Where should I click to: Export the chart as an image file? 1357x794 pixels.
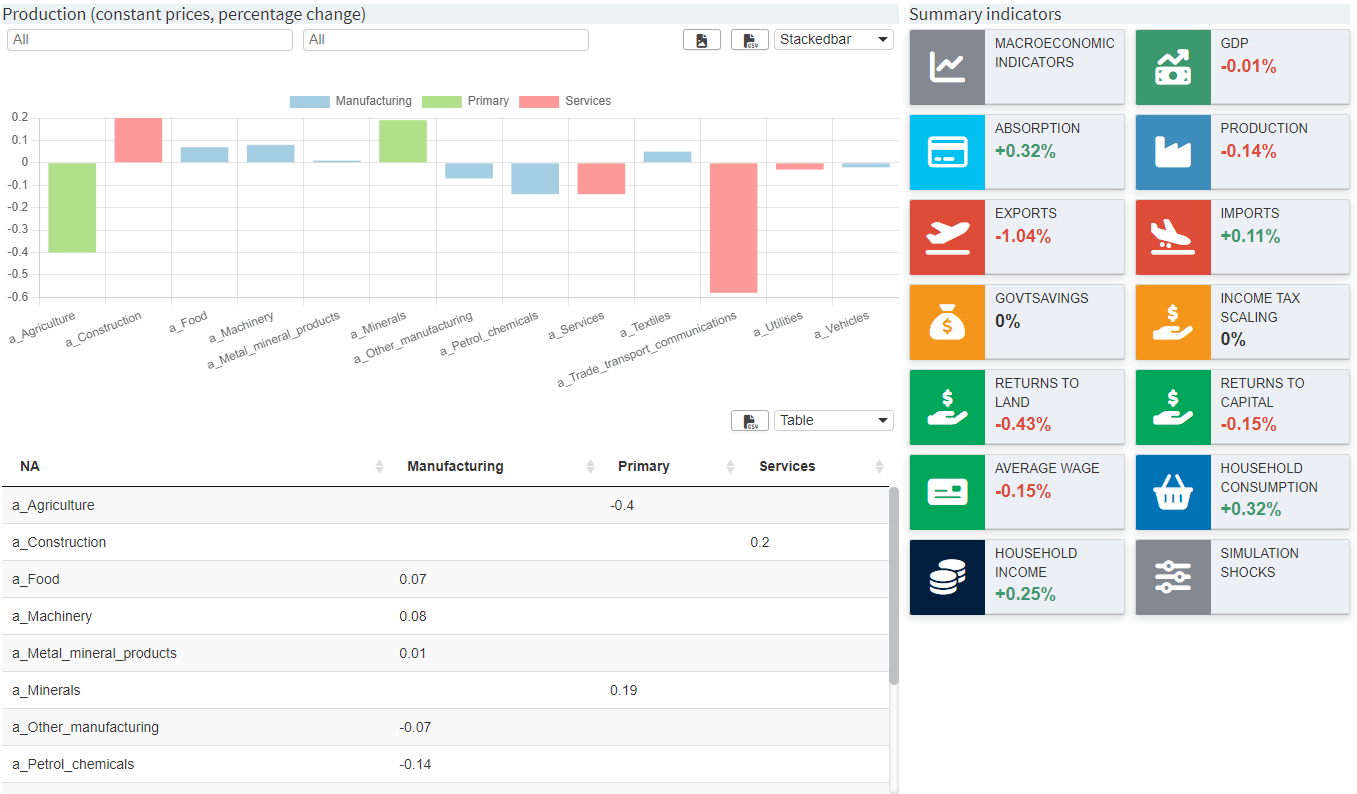pos(701,40)
